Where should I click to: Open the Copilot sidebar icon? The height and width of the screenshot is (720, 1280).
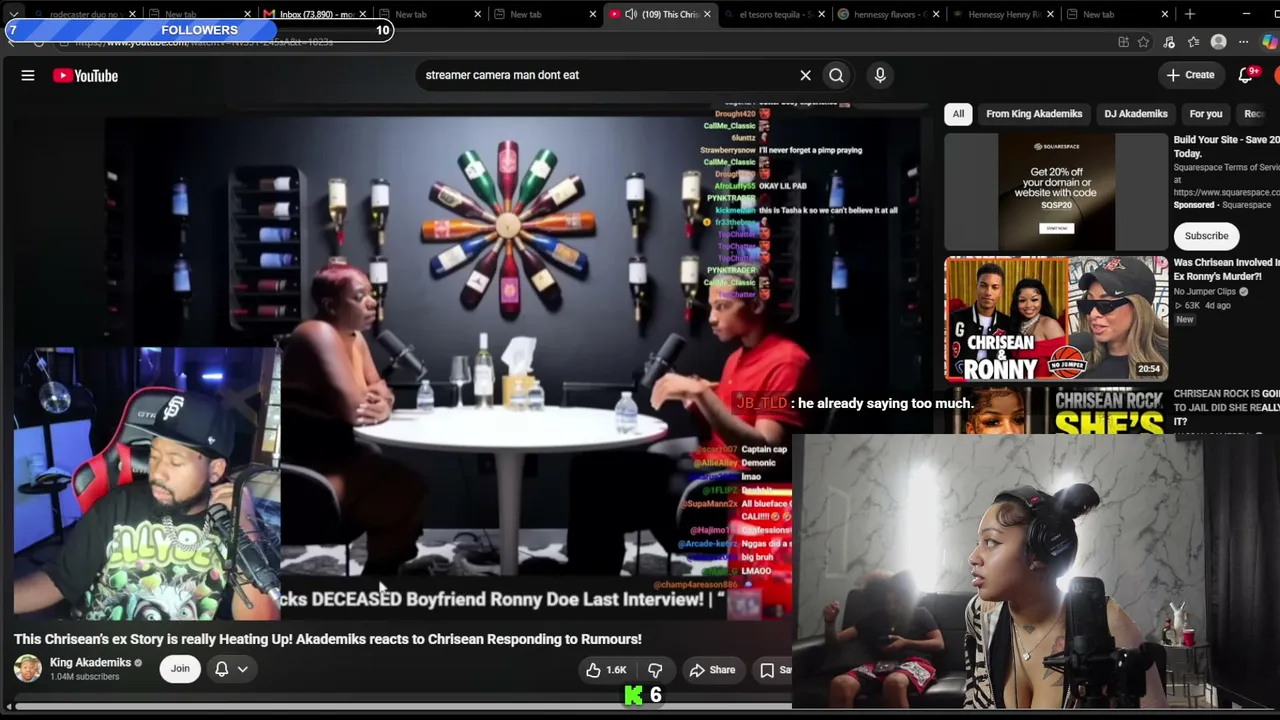pos(1270,42)
